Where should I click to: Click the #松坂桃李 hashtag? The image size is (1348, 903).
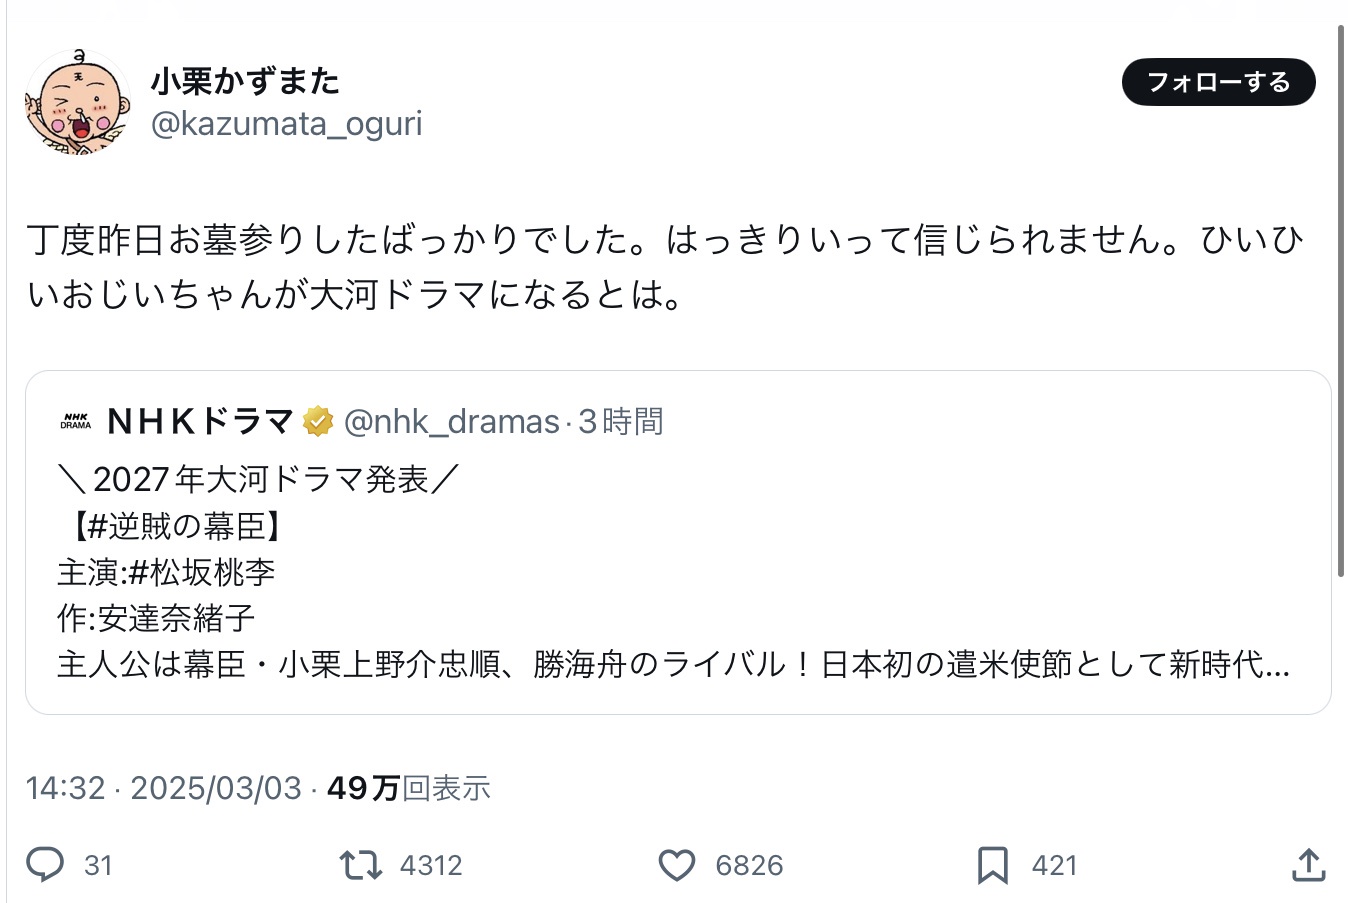pos(202,572)
